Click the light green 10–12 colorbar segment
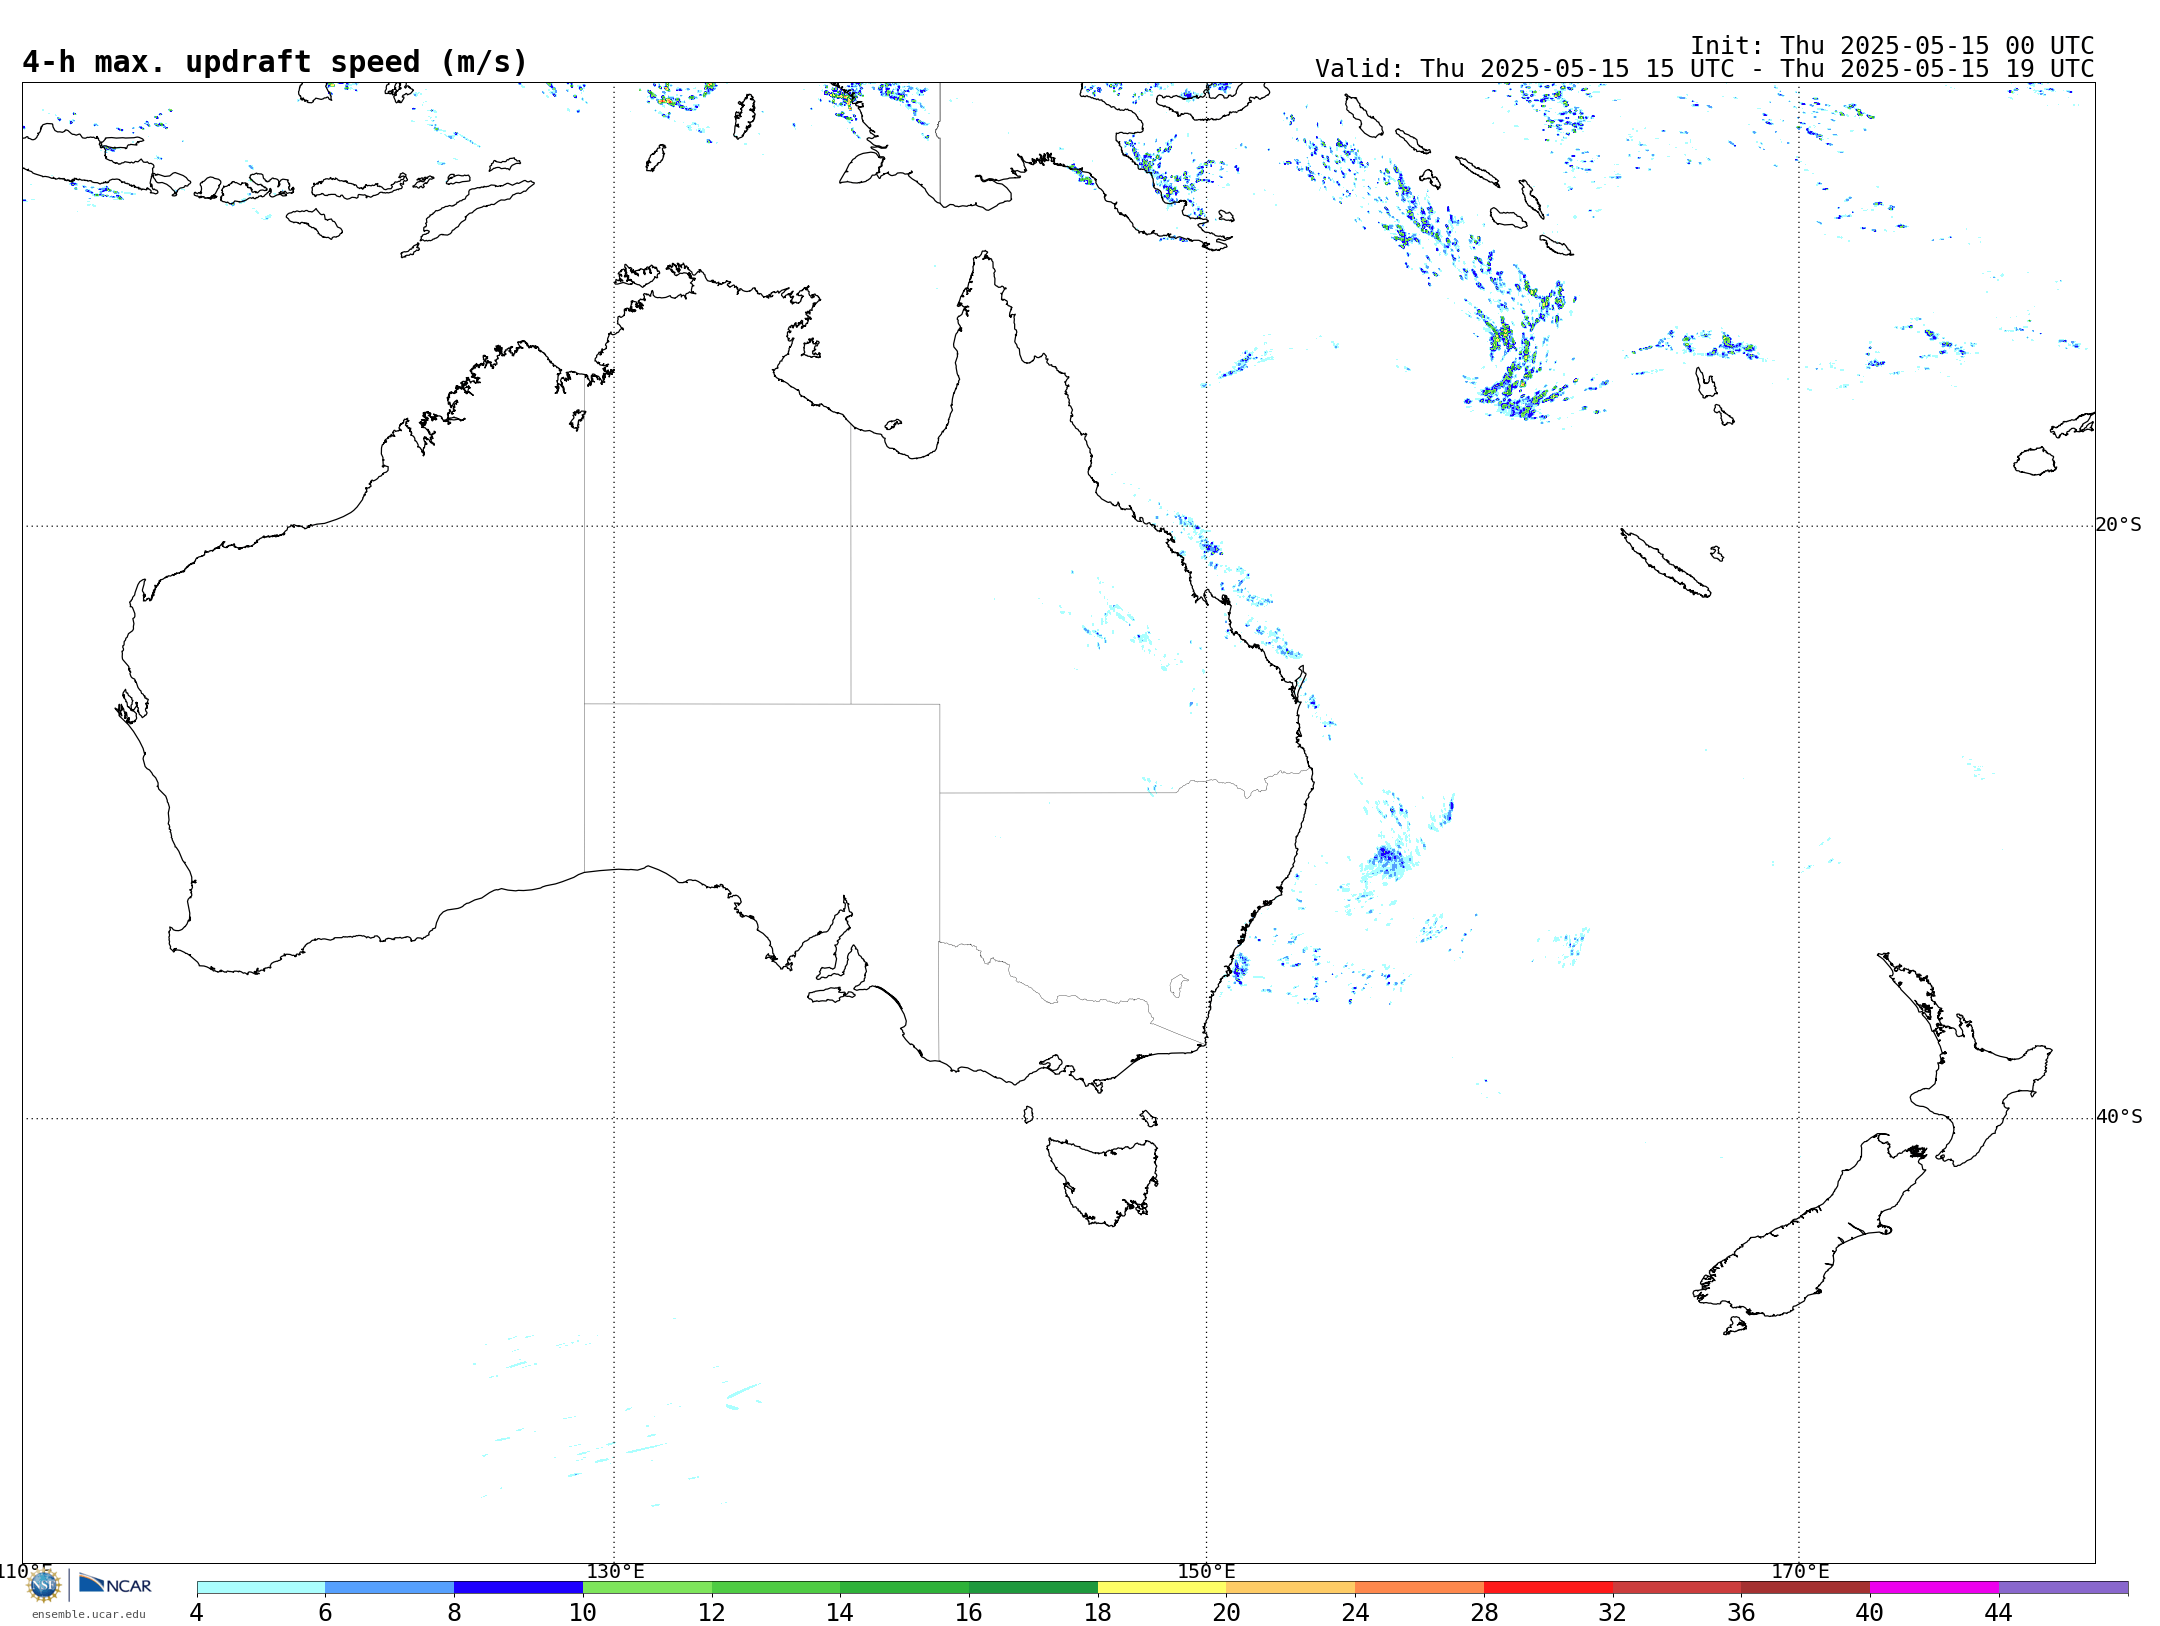Screen dimensions: 2160x1626 pos(647,1588)
